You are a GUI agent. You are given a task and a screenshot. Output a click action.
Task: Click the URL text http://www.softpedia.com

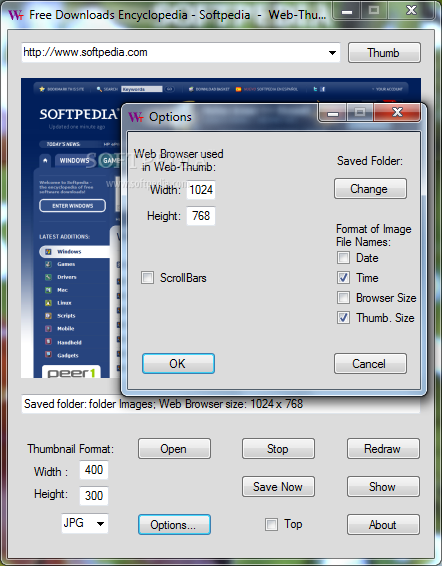(85, 52)
